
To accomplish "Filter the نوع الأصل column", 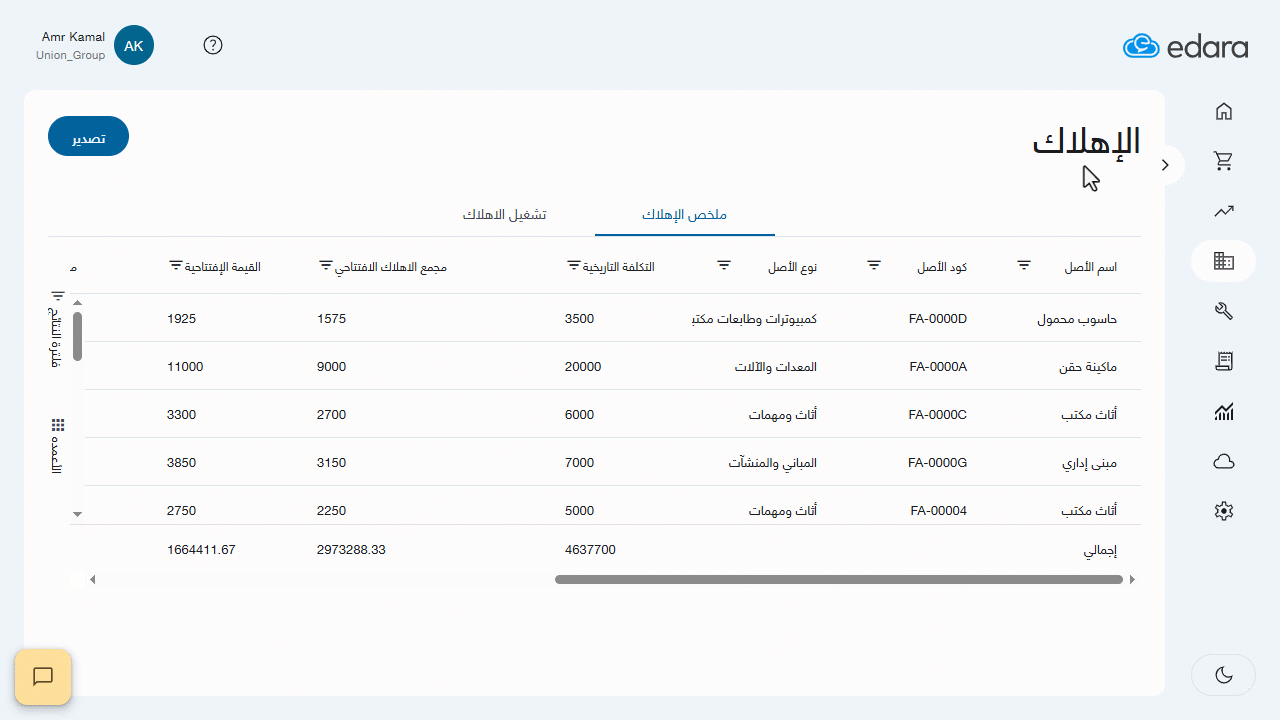I will 724,266.
